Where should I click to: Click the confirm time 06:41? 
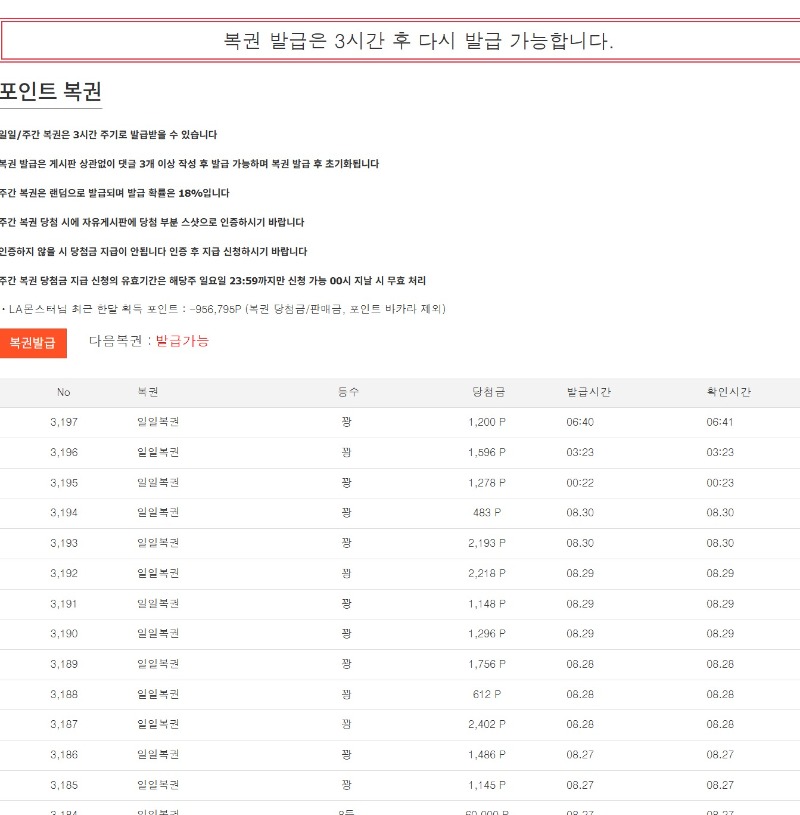720,422
